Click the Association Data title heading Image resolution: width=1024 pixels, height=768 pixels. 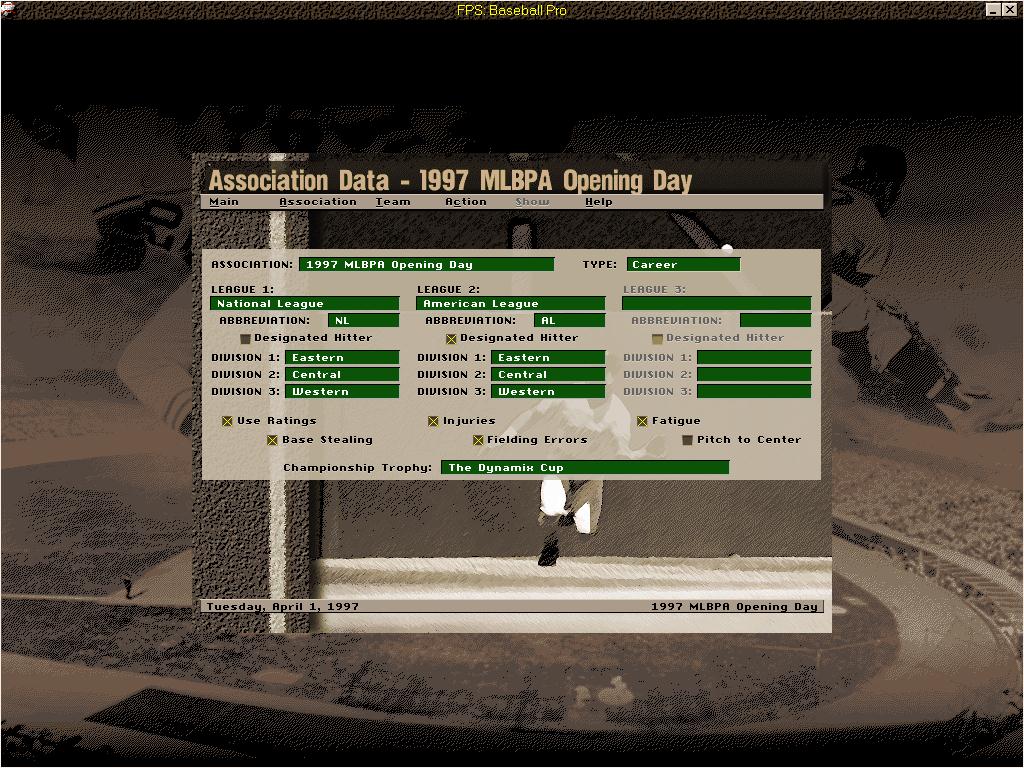tap(450, 181)
